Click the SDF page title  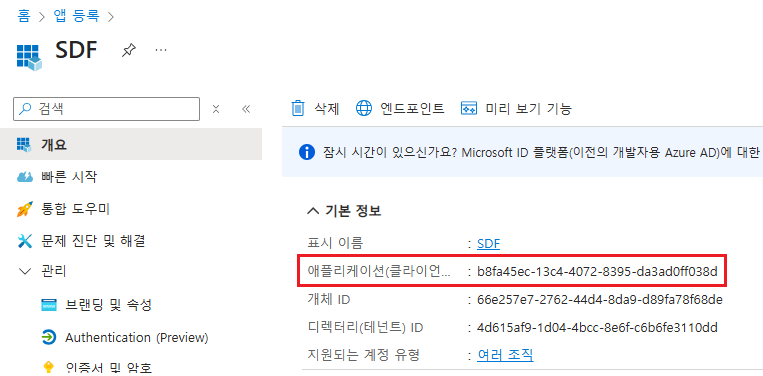pyautogui.click(x=76, y=50)
